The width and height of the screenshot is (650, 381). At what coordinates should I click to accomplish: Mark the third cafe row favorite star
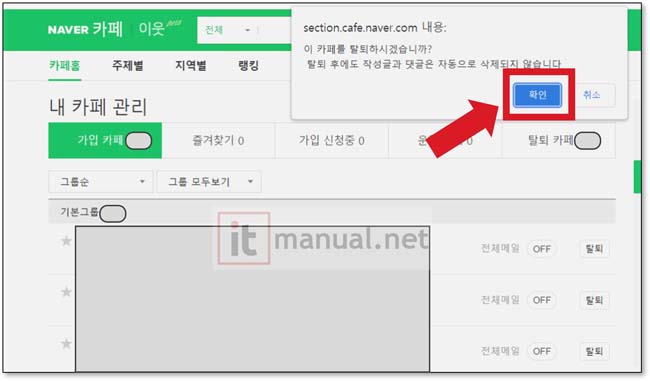[x=66, y=344]
